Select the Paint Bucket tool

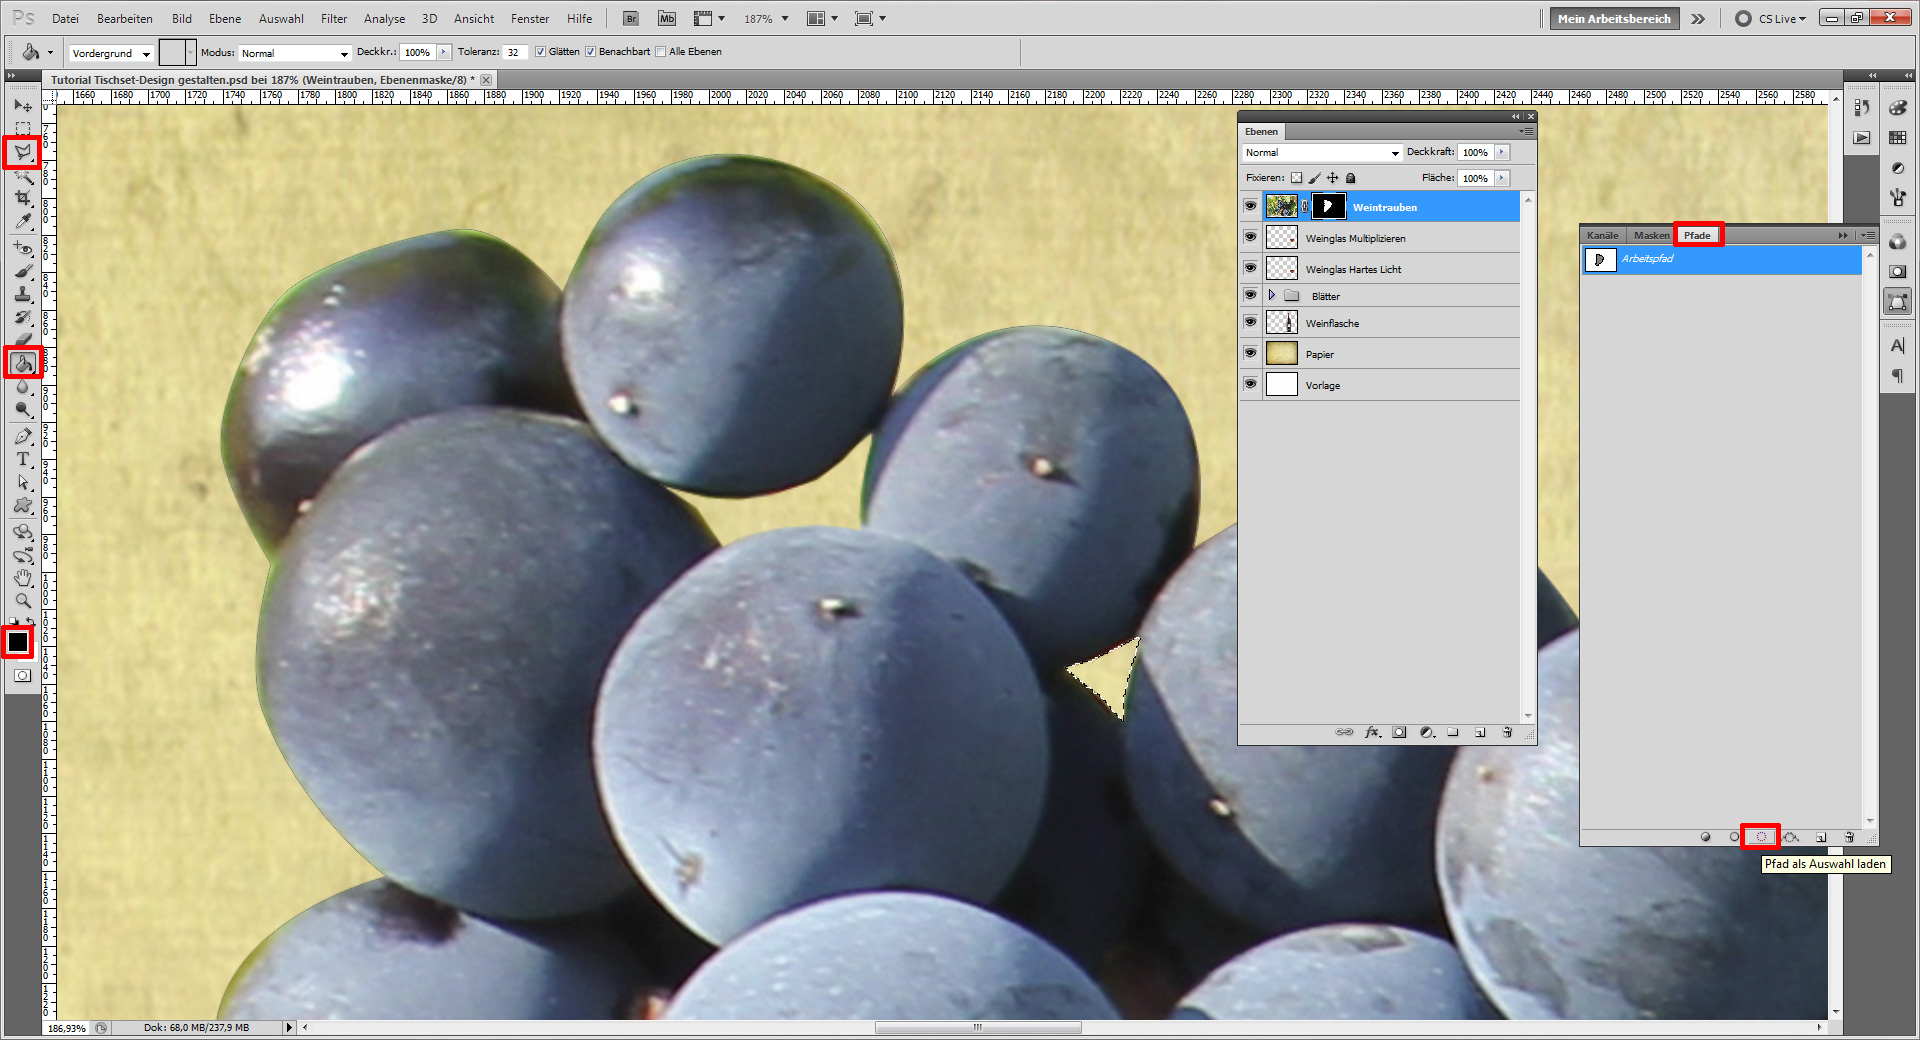pyautogui.click(x=22, y=363)
